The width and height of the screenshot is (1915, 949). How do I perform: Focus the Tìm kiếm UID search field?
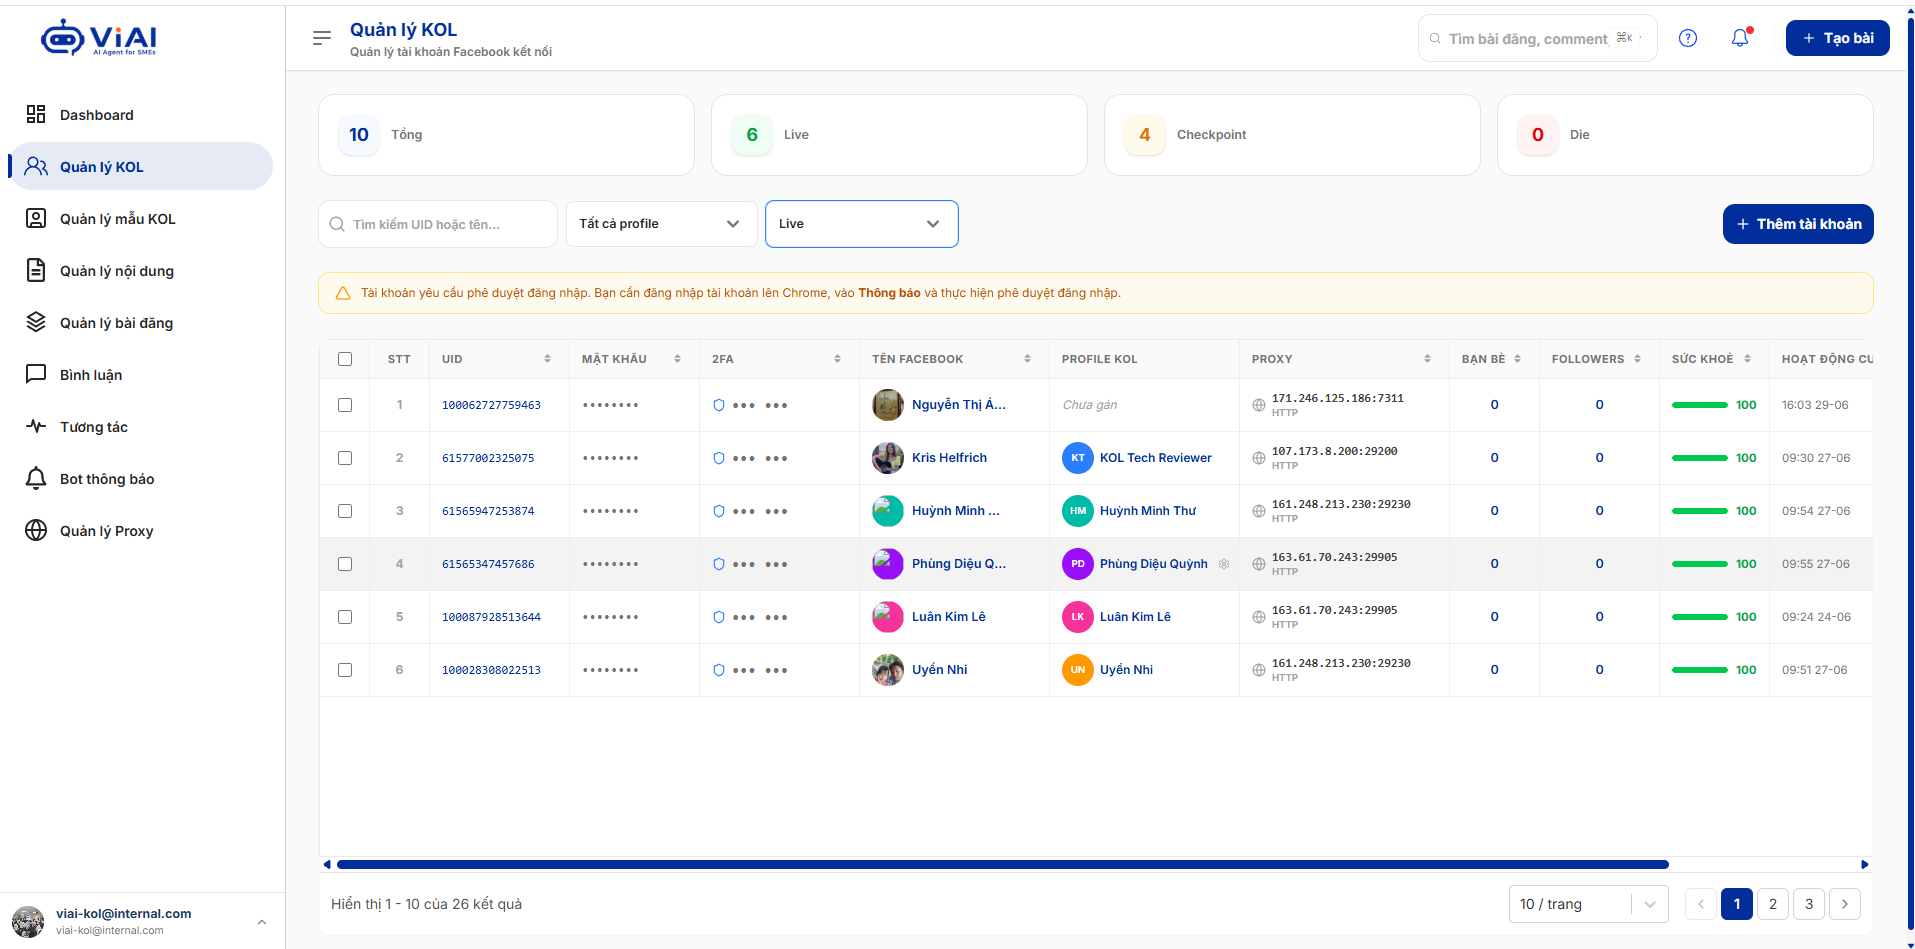tap(438, 224)
